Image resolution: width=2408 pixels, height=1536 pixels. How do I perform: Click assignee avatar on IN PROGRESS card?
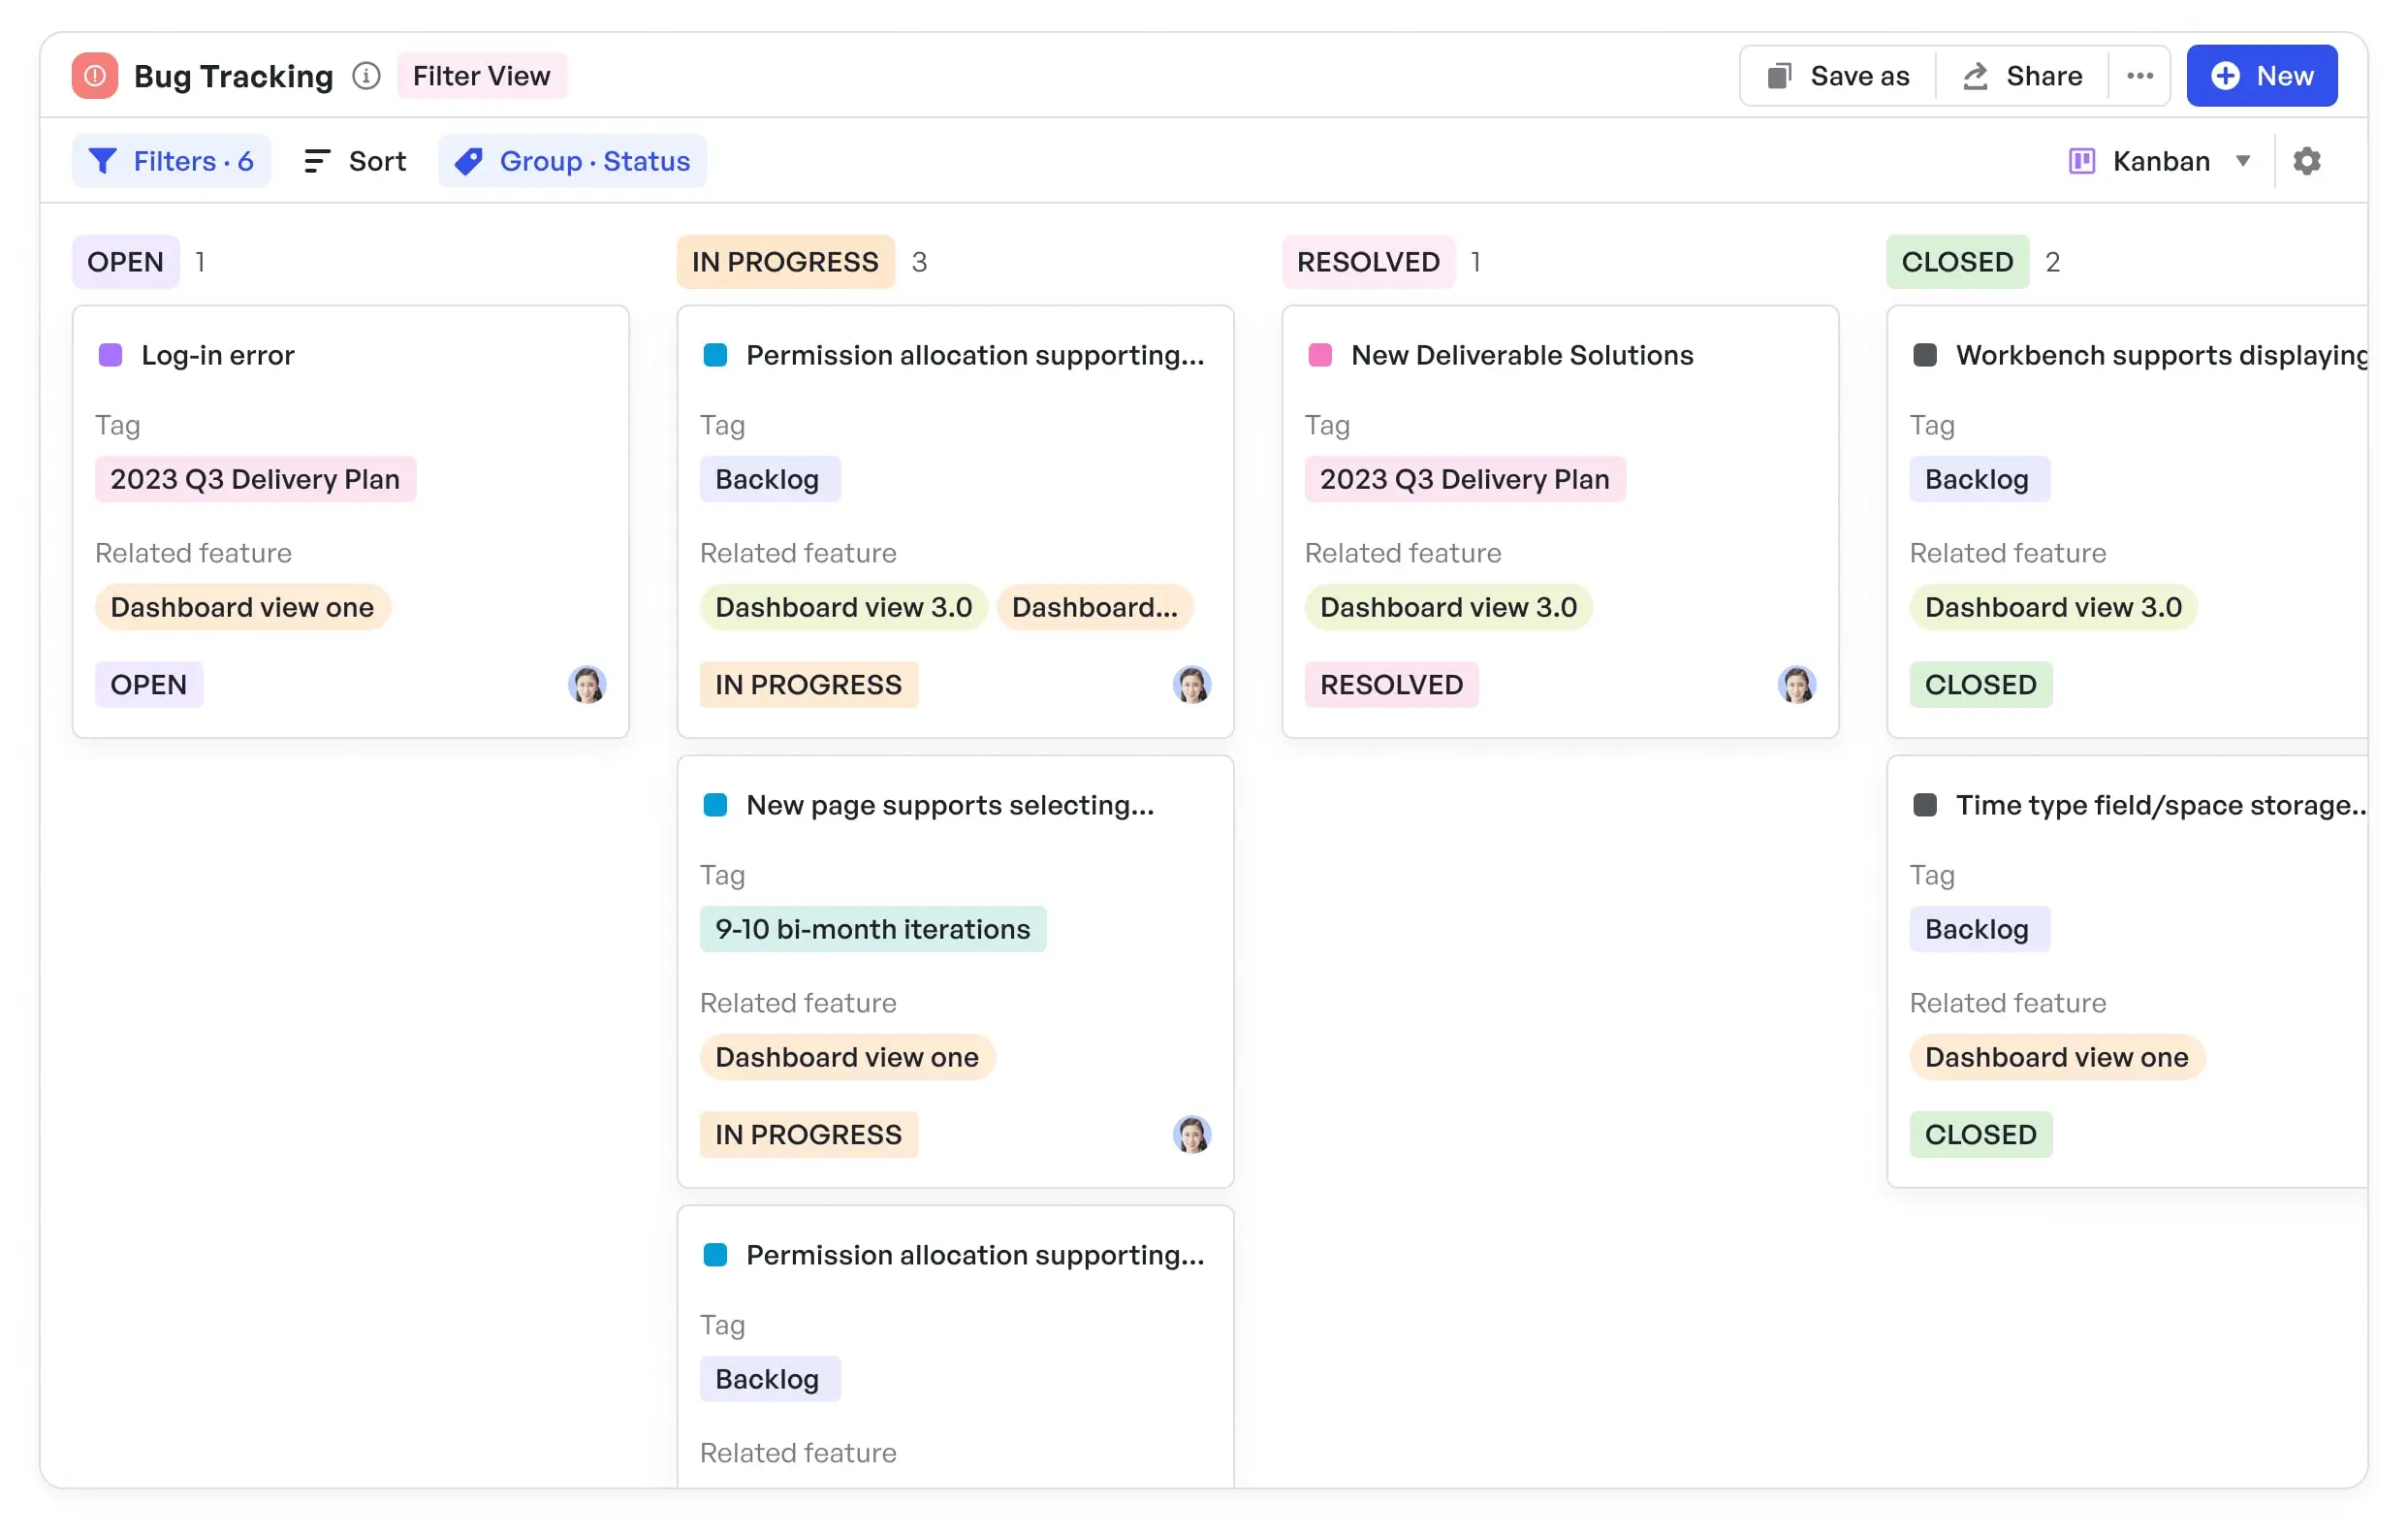coord(1191,685)
